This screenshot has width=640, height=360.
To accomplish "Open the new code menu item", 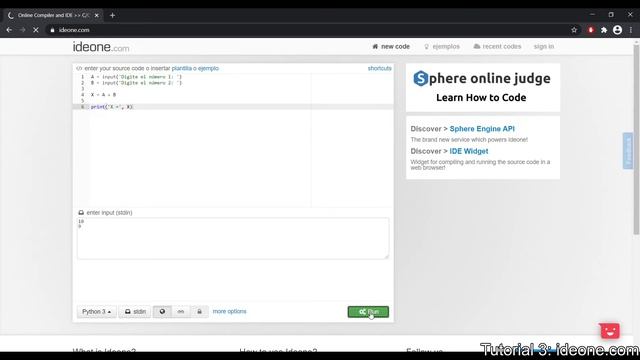I will [x=391, y=47].
